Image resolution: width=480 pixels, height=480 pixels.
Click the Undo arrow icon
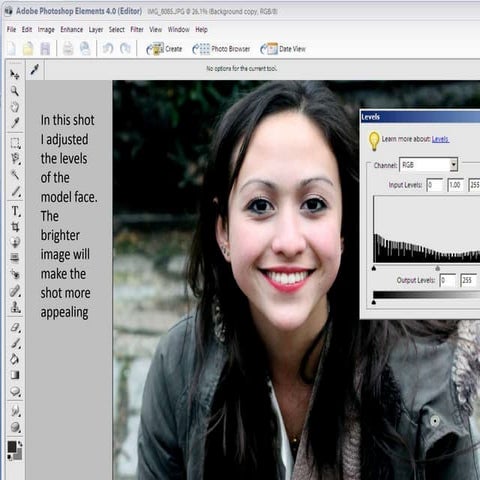click(108, 49)
